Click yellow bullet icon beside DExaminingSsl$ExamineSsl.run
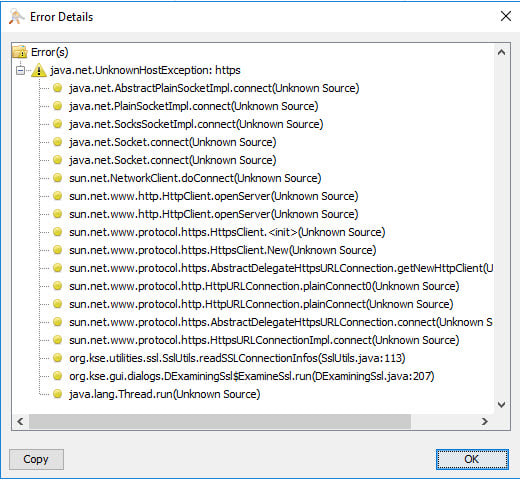This screenshot has height=480, width=520. [58, 376]
